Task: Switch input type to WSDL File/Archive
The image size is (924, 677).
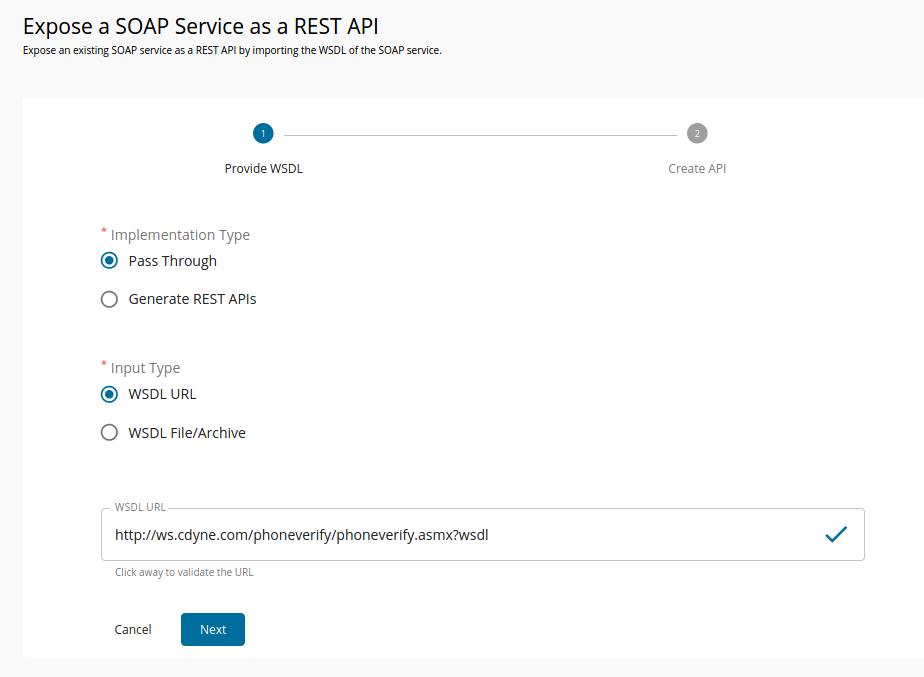Action: coord(110,433)
